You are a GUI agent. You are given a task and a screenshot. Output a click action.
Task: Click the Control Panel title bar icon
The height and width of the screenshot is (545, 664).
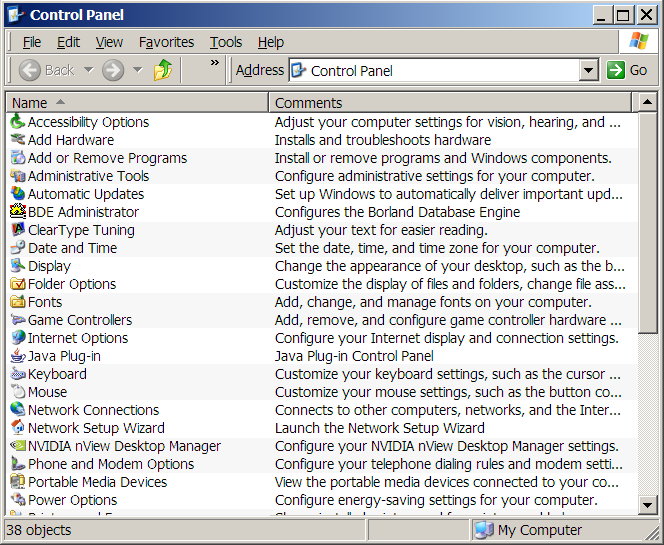[x=16, y=15]
